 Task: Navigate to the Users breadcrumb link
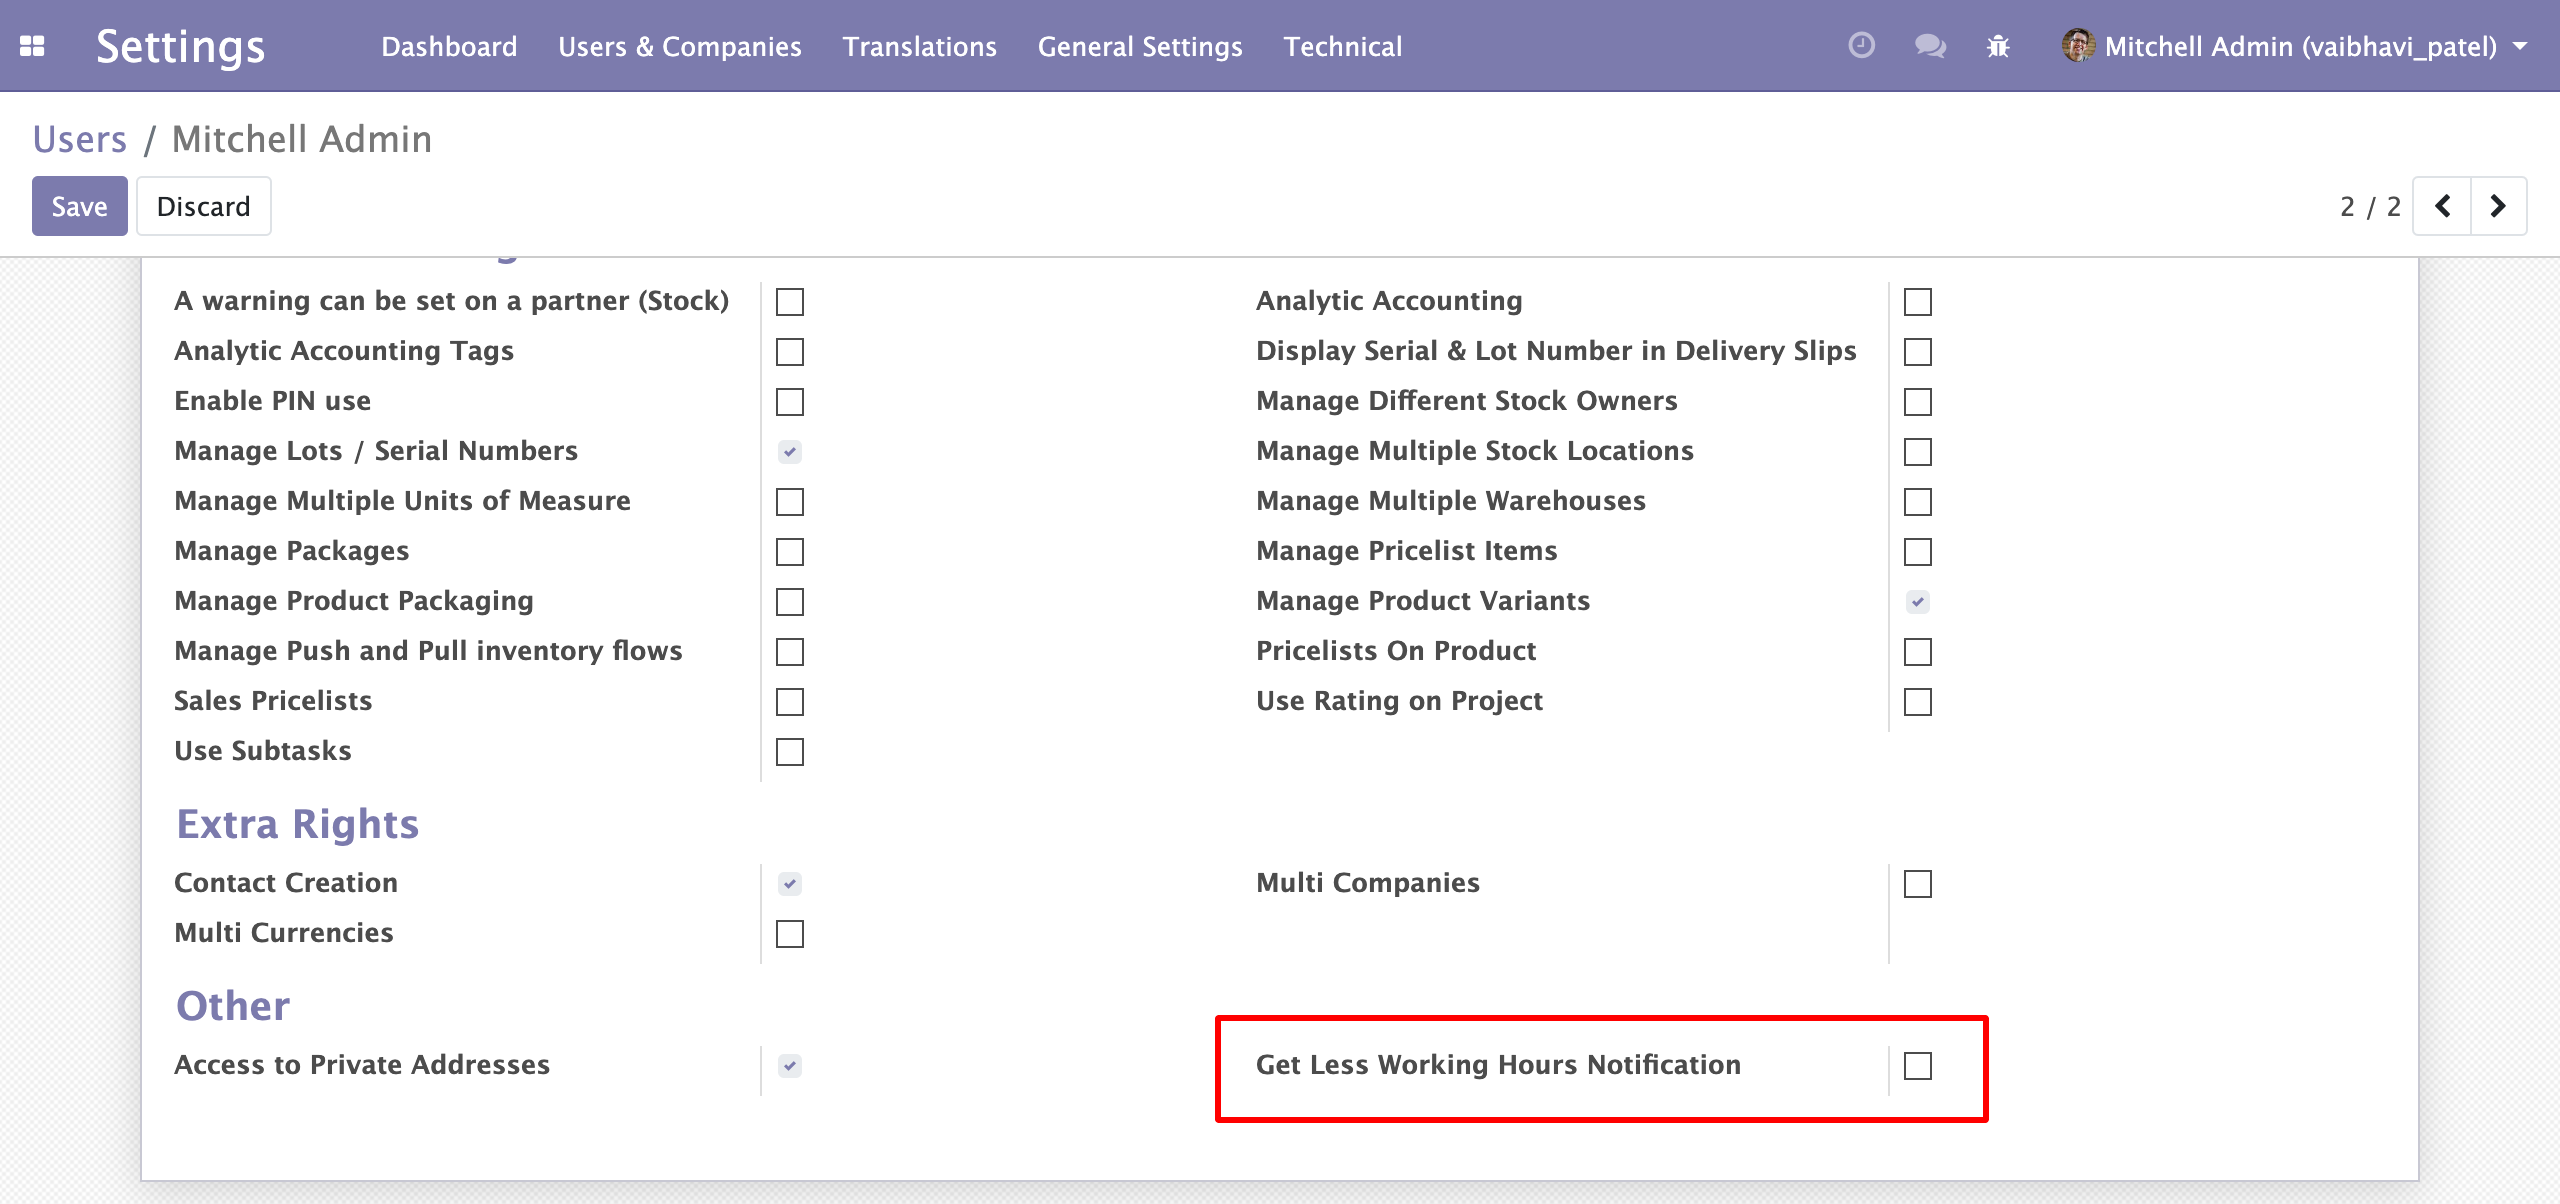pyautogui.click(x=80, y=139)
